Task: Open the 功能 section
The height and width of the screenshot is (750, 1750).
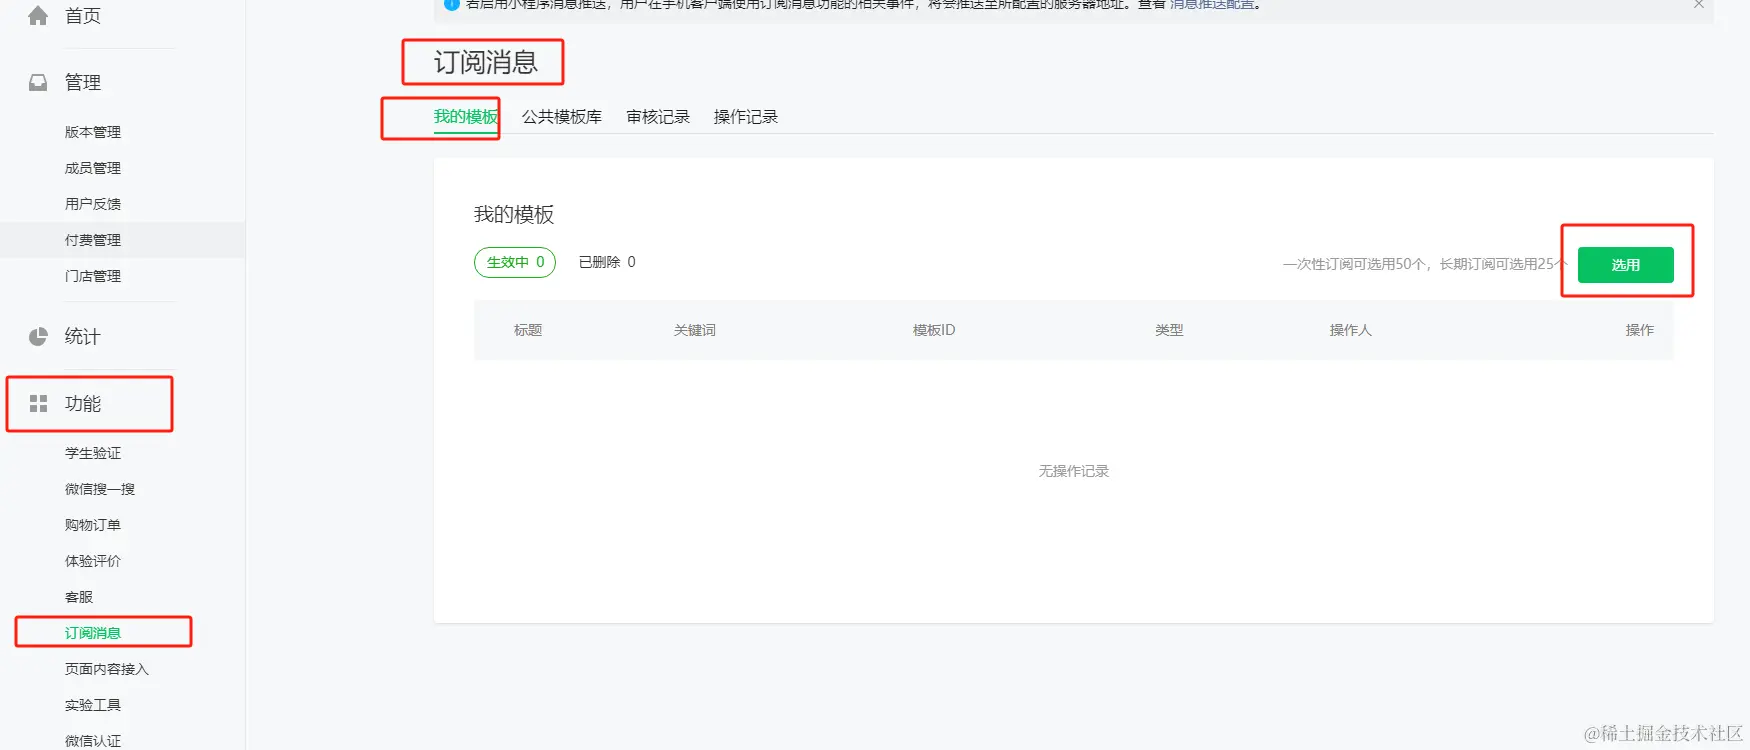Action: pos(83,404)
